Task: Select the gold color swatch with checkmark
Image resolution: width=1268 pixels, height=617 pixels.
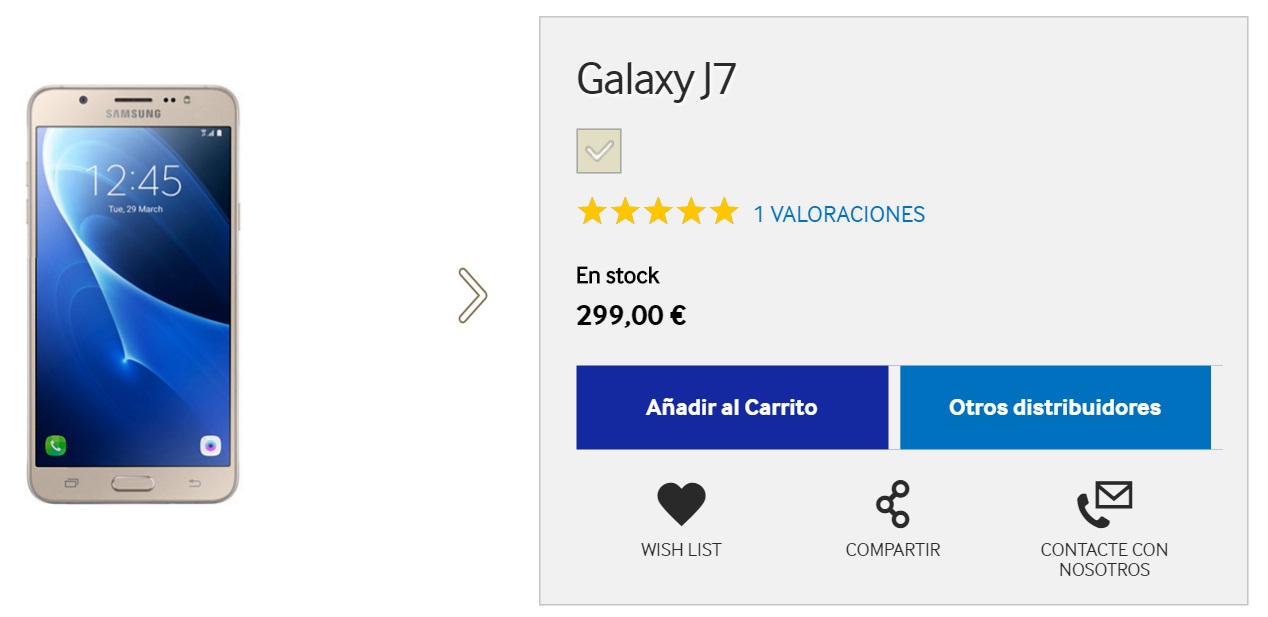Action: tap(599, 151)
